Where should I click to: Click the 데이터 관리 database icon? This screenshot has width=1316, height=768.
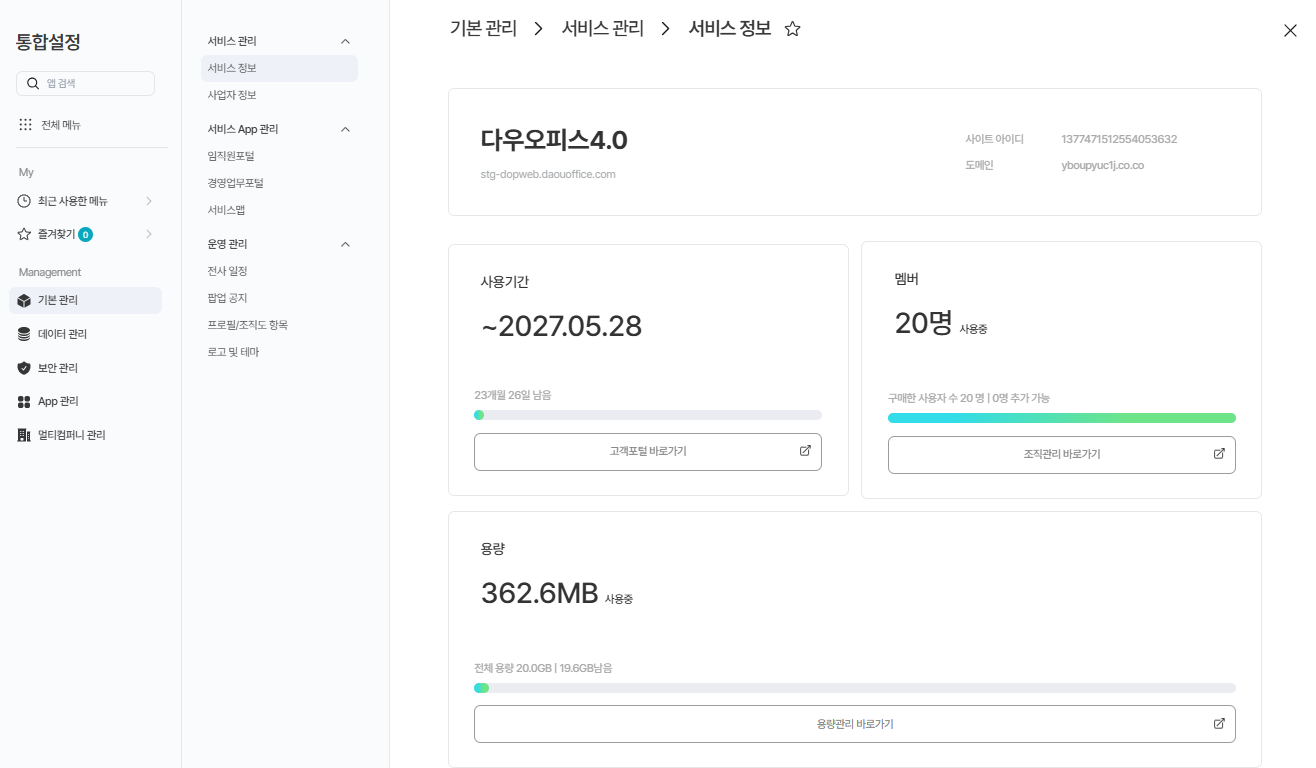[x=24, y=334]
